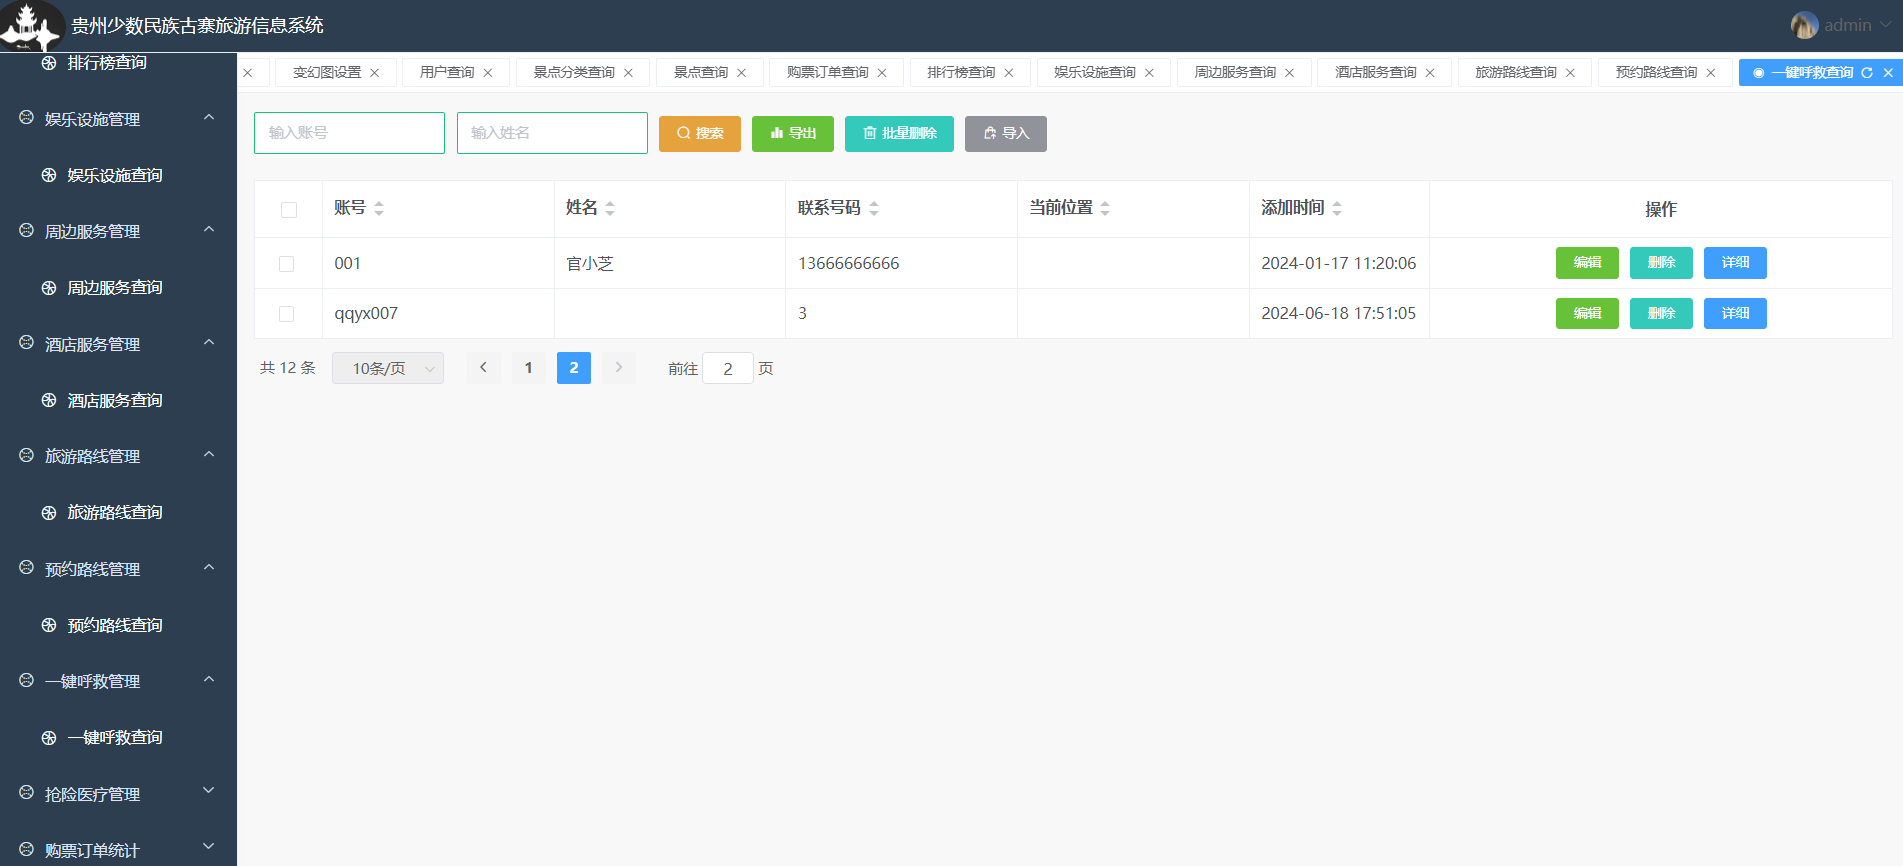
Task: Close the 娱乐设施查询 tab
Action: click(x=1149, y=73)
